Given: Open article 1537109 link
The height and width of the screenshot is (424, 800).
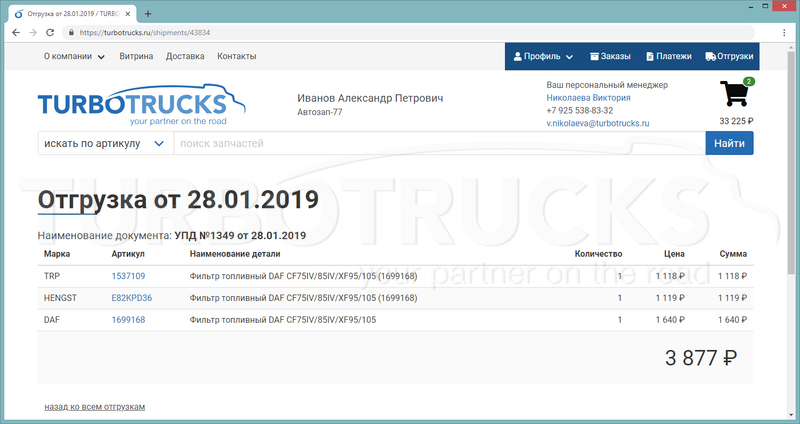Looking at the screenshot, I should click(128, 276).
